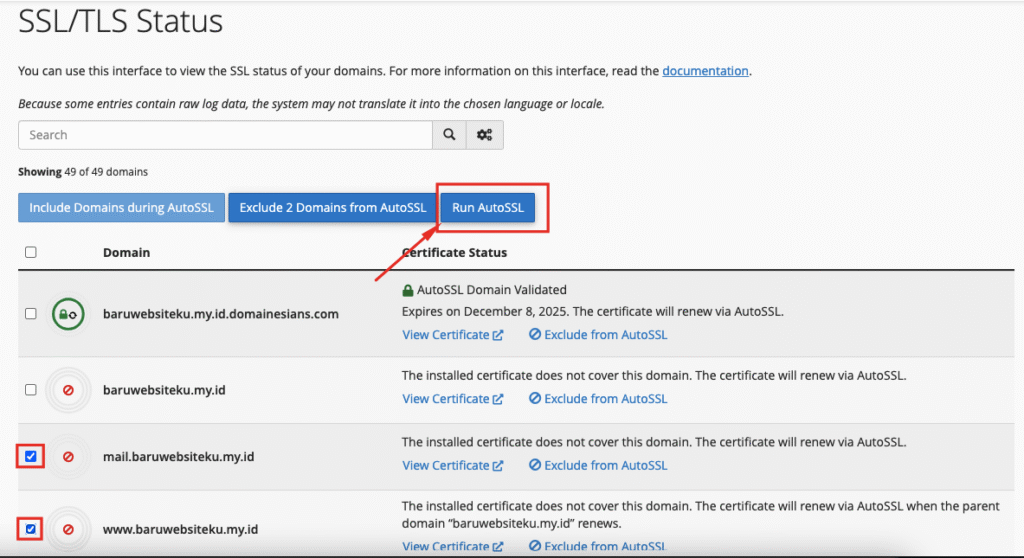
Task: View Certificate for baruwebsiteku.my.id.domainesians.com
Action: (453, 335)
